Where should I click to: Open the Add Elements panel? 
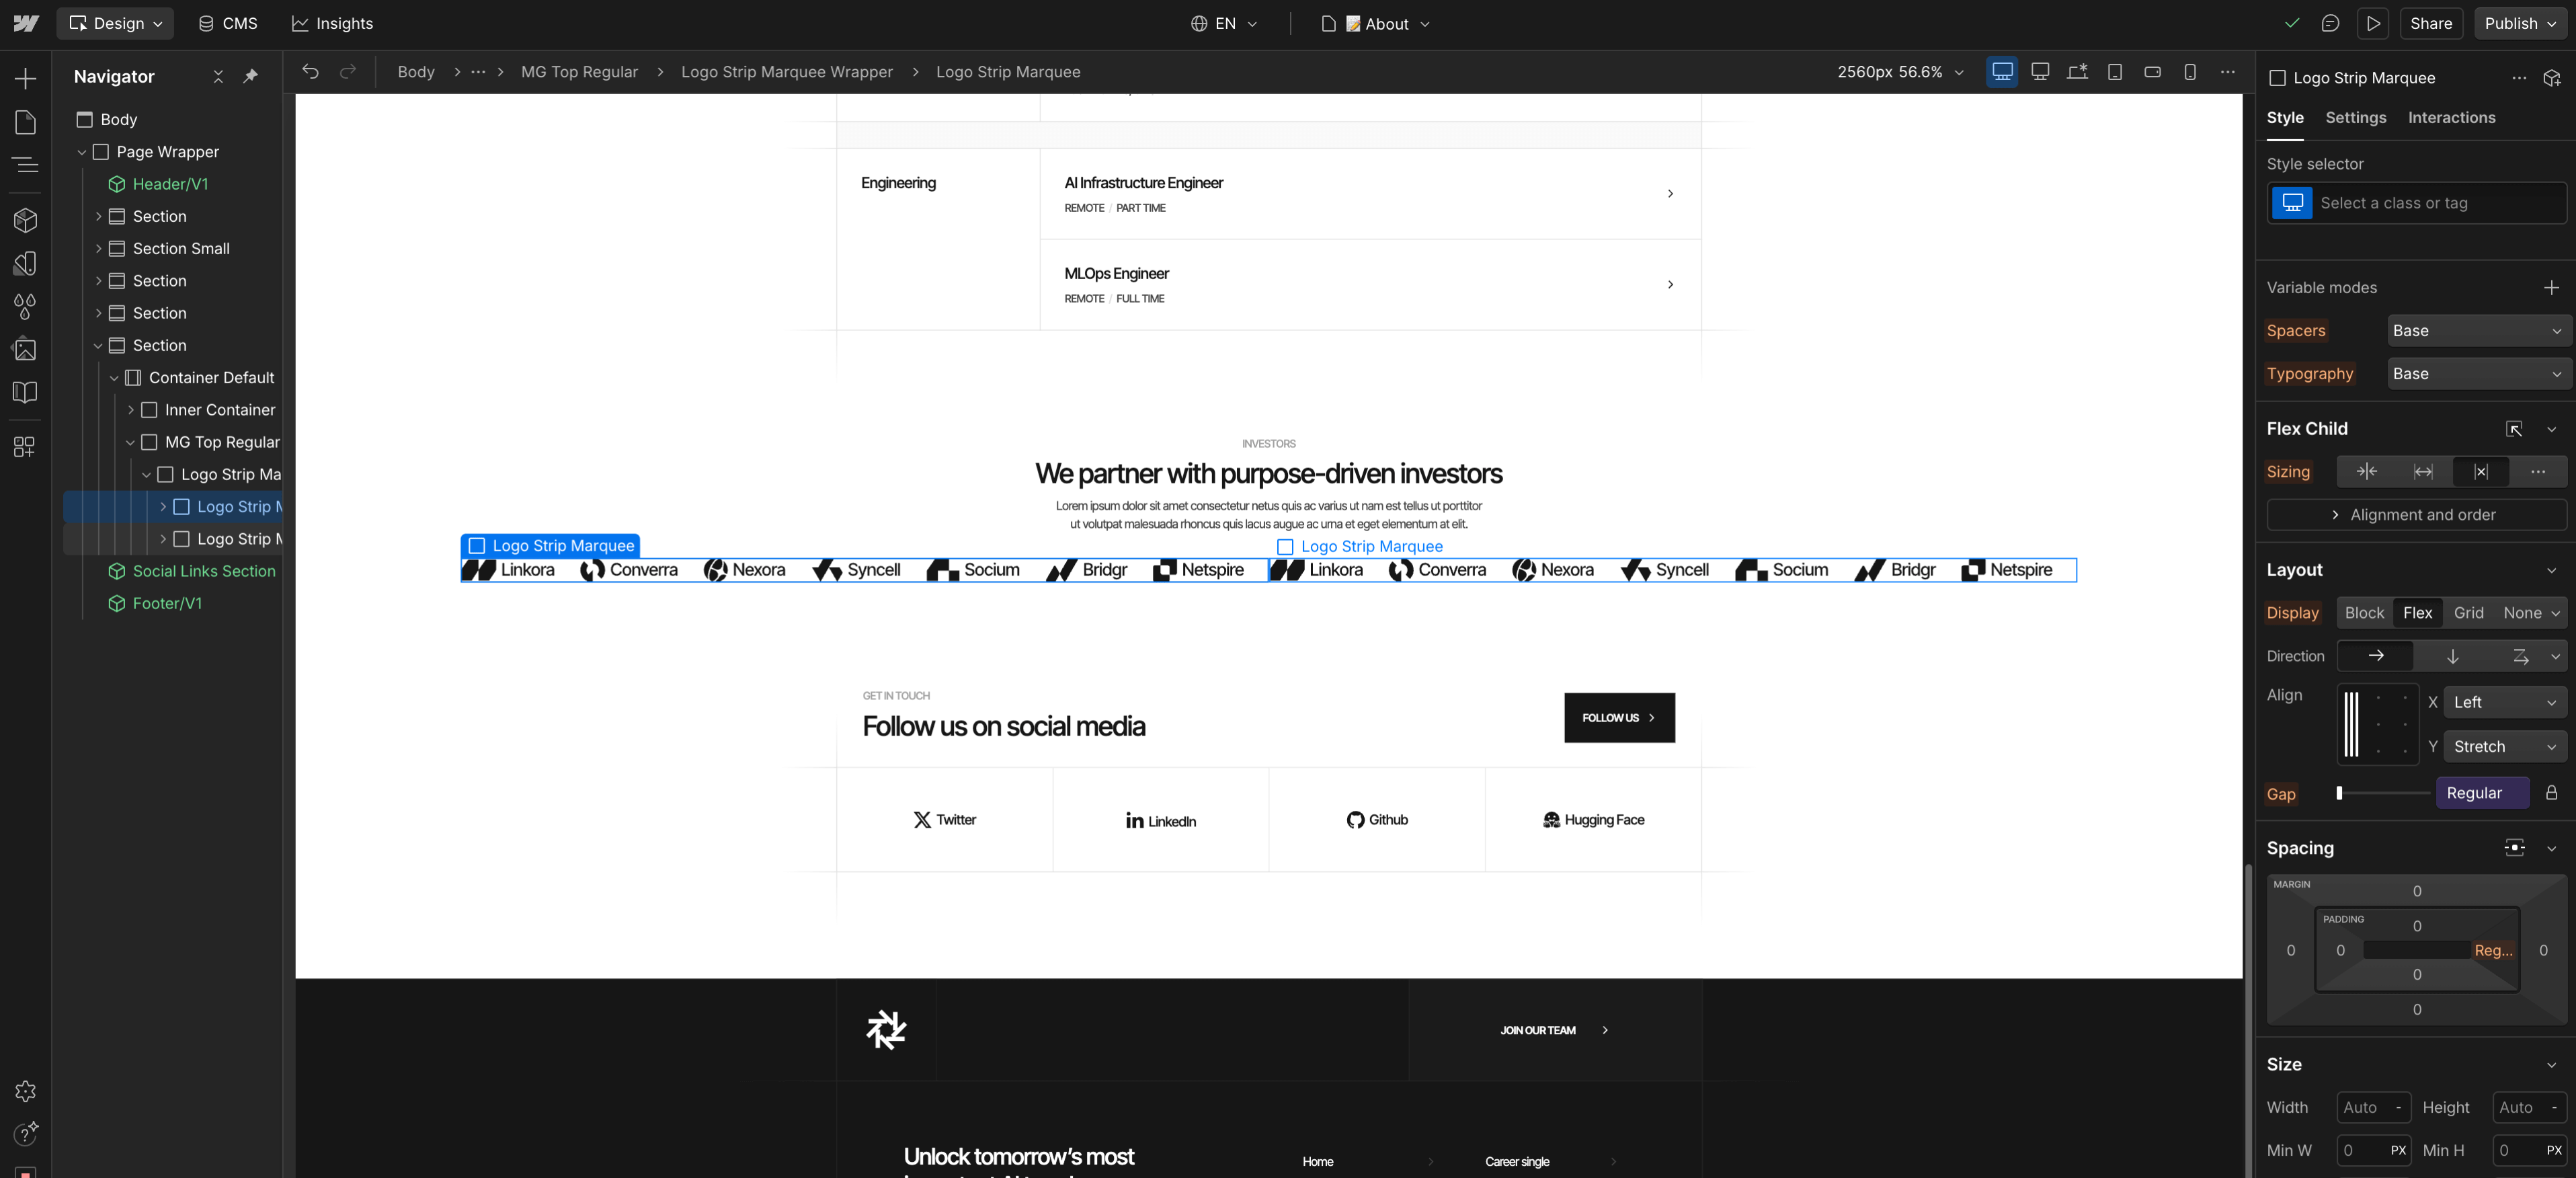(25, 78)
